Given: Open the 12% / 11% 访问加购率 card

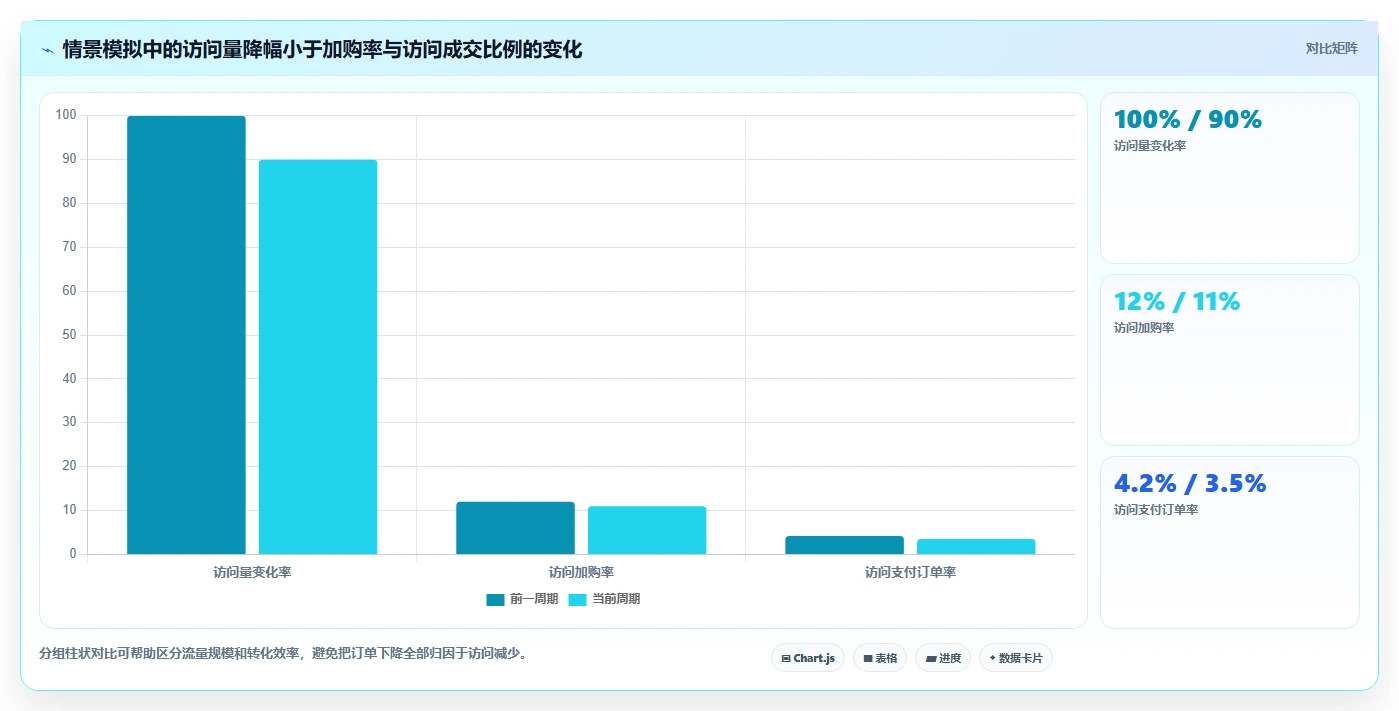Looking at the screenshot, I should (1229, 360).
